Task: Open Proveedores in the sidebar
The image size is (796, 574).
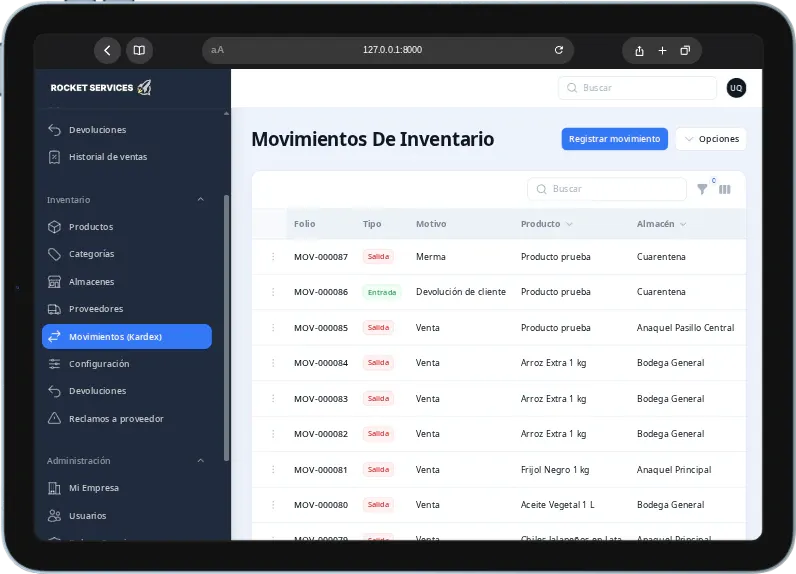Action: (127, 309)
